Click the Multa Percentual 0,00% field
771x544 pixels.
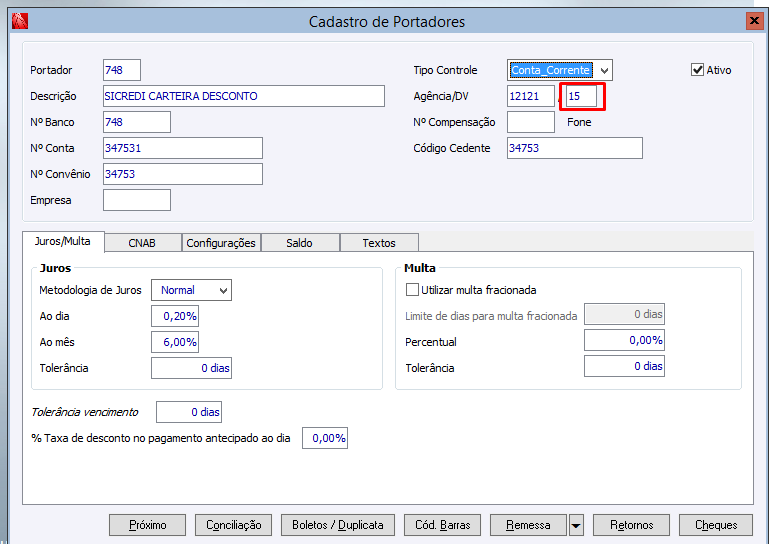[624, 340]
